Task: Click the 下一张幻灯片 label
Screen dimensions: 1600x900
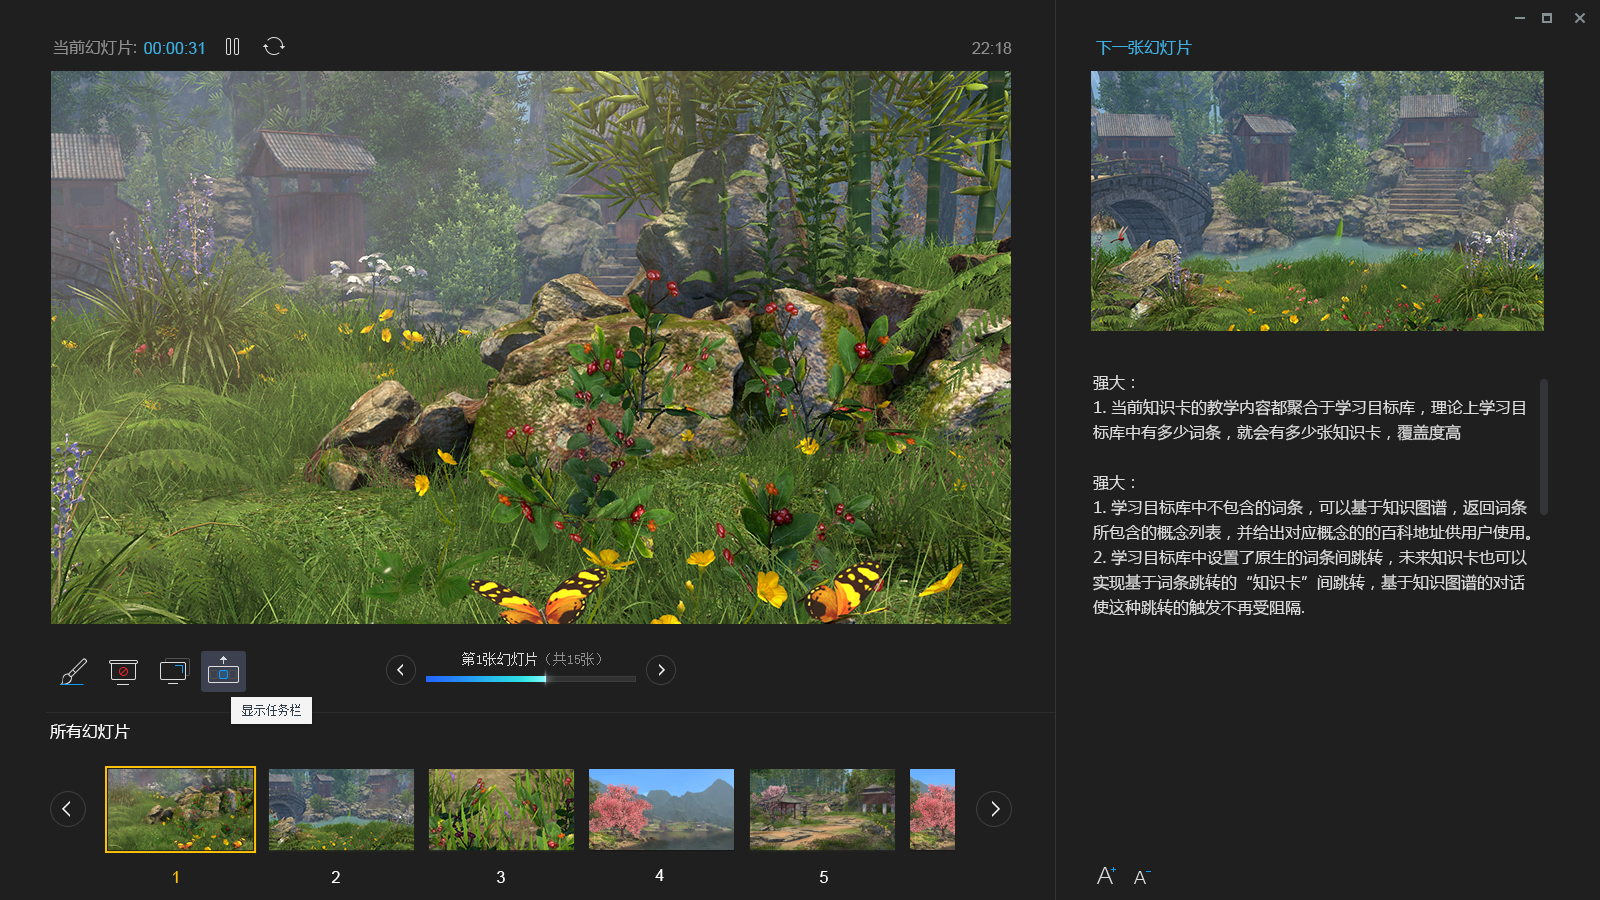Action: pos(1144,48)
